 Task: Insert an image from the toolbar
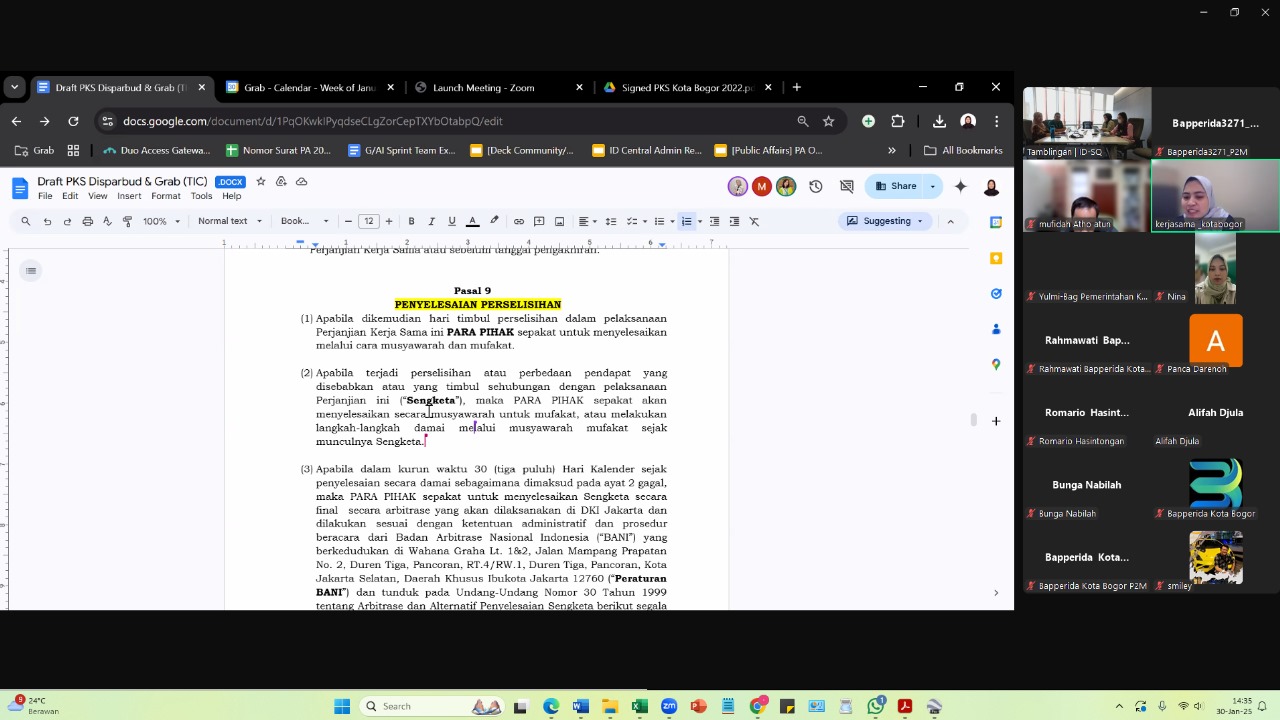[x=559, y=221]
